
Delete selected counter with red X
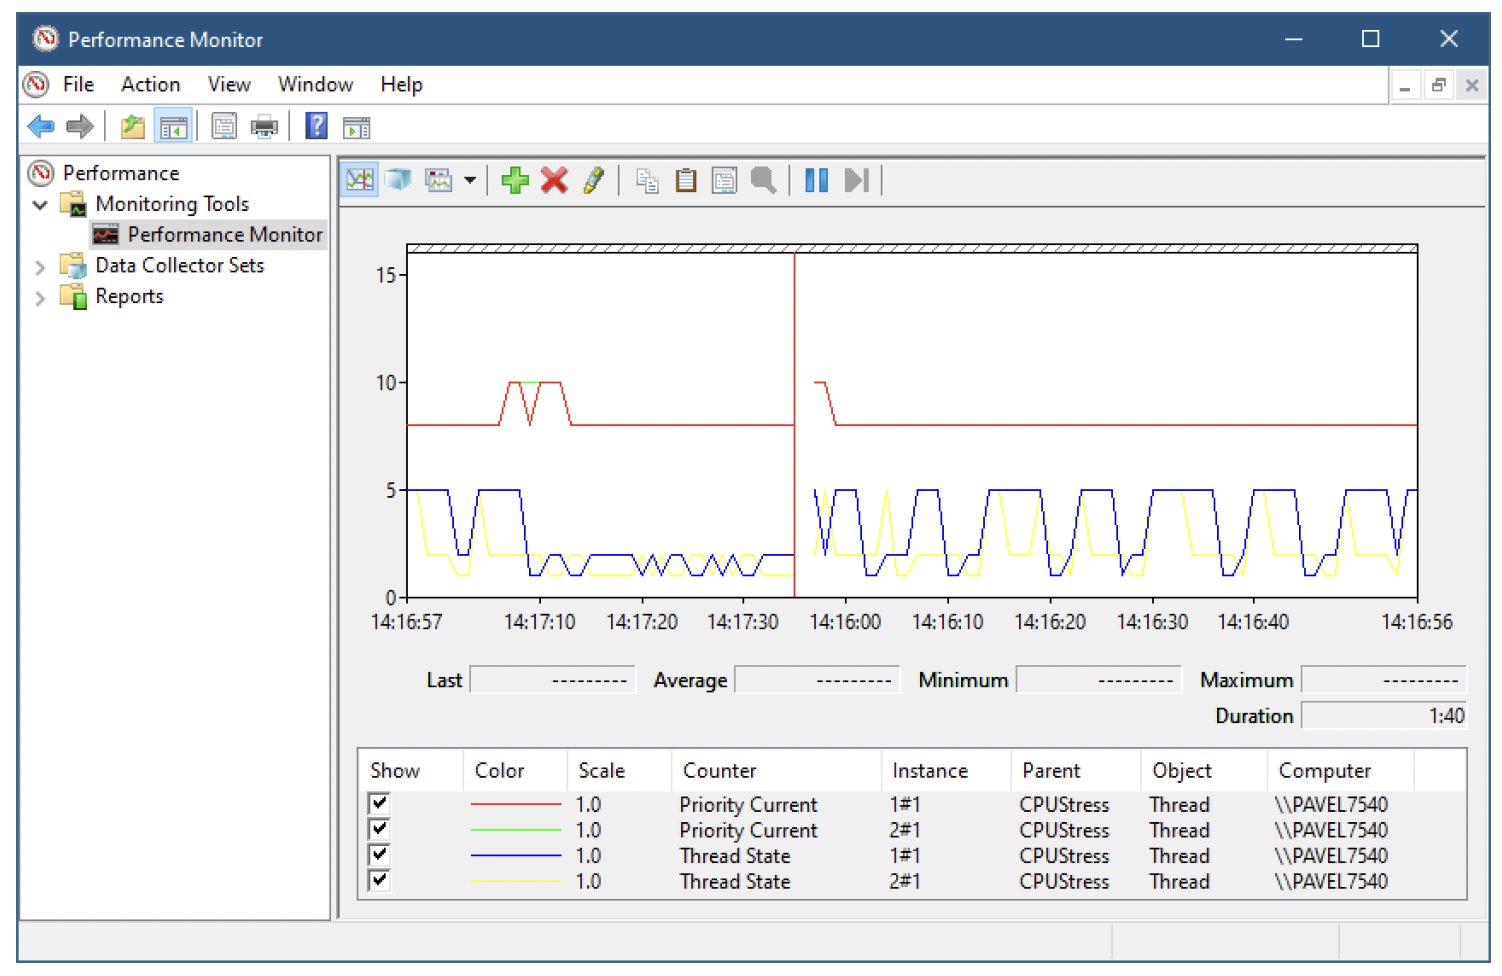(554, 180)
